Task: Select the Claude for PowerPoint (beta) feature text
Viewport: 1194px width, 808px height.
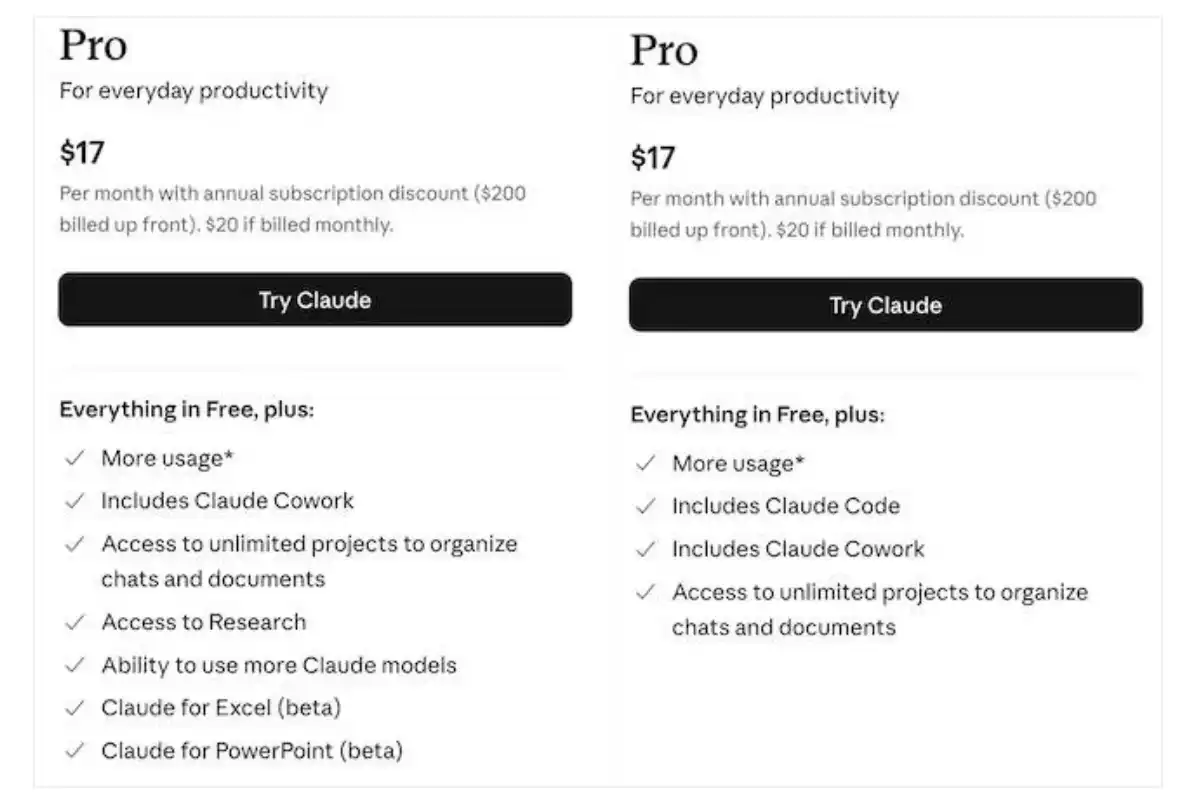Action: tap(251, 750)
